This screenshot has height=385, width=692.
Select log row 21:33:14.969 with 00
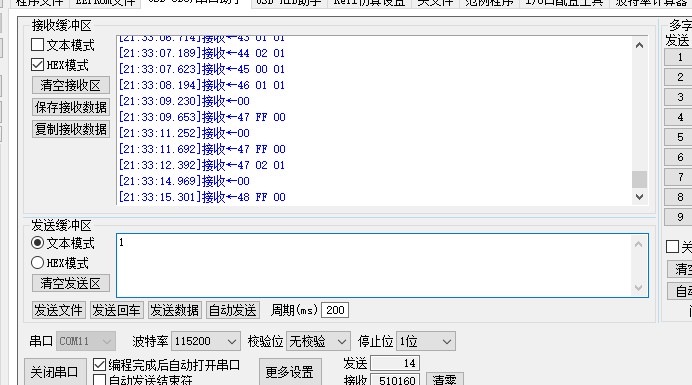(184, 181)
